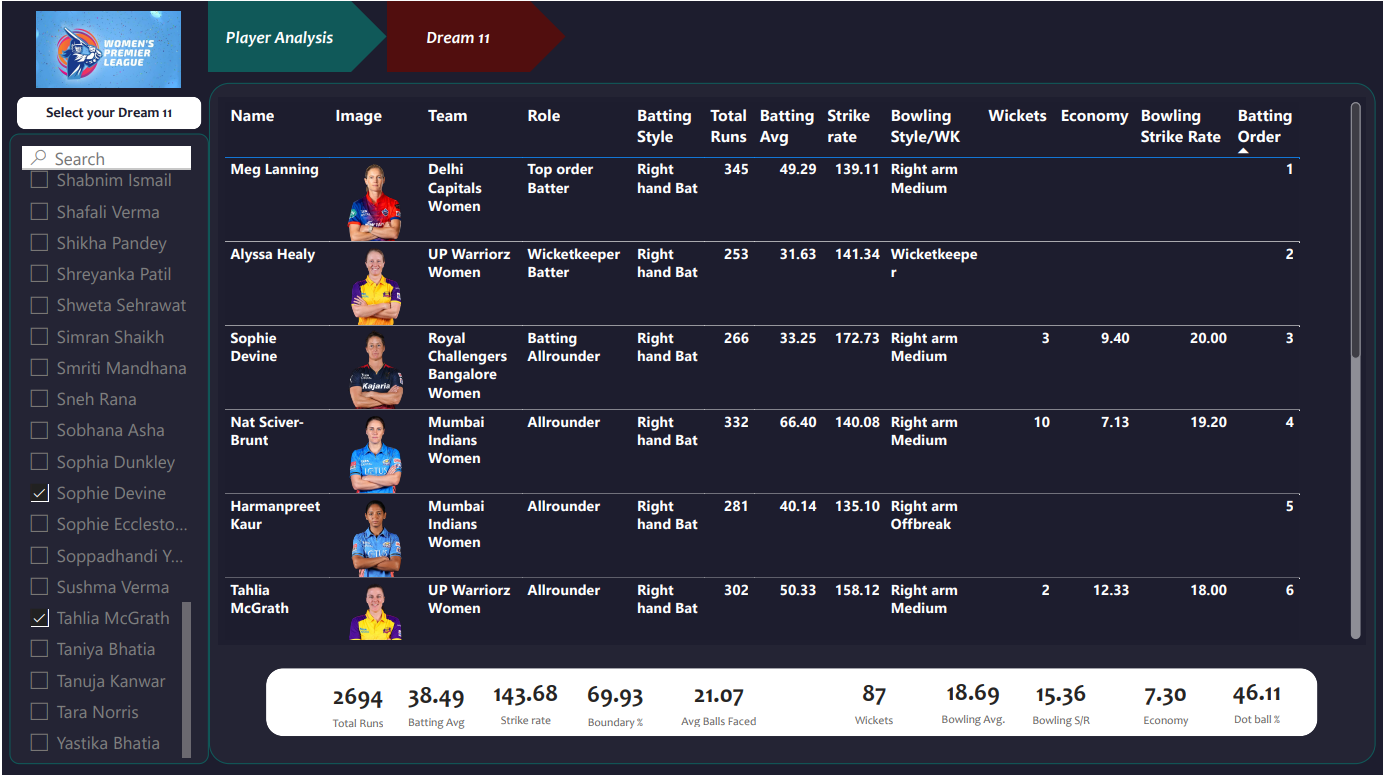Check Sobhana Asha checkbox
The image size is (1385, 775).
pos(39,430)
